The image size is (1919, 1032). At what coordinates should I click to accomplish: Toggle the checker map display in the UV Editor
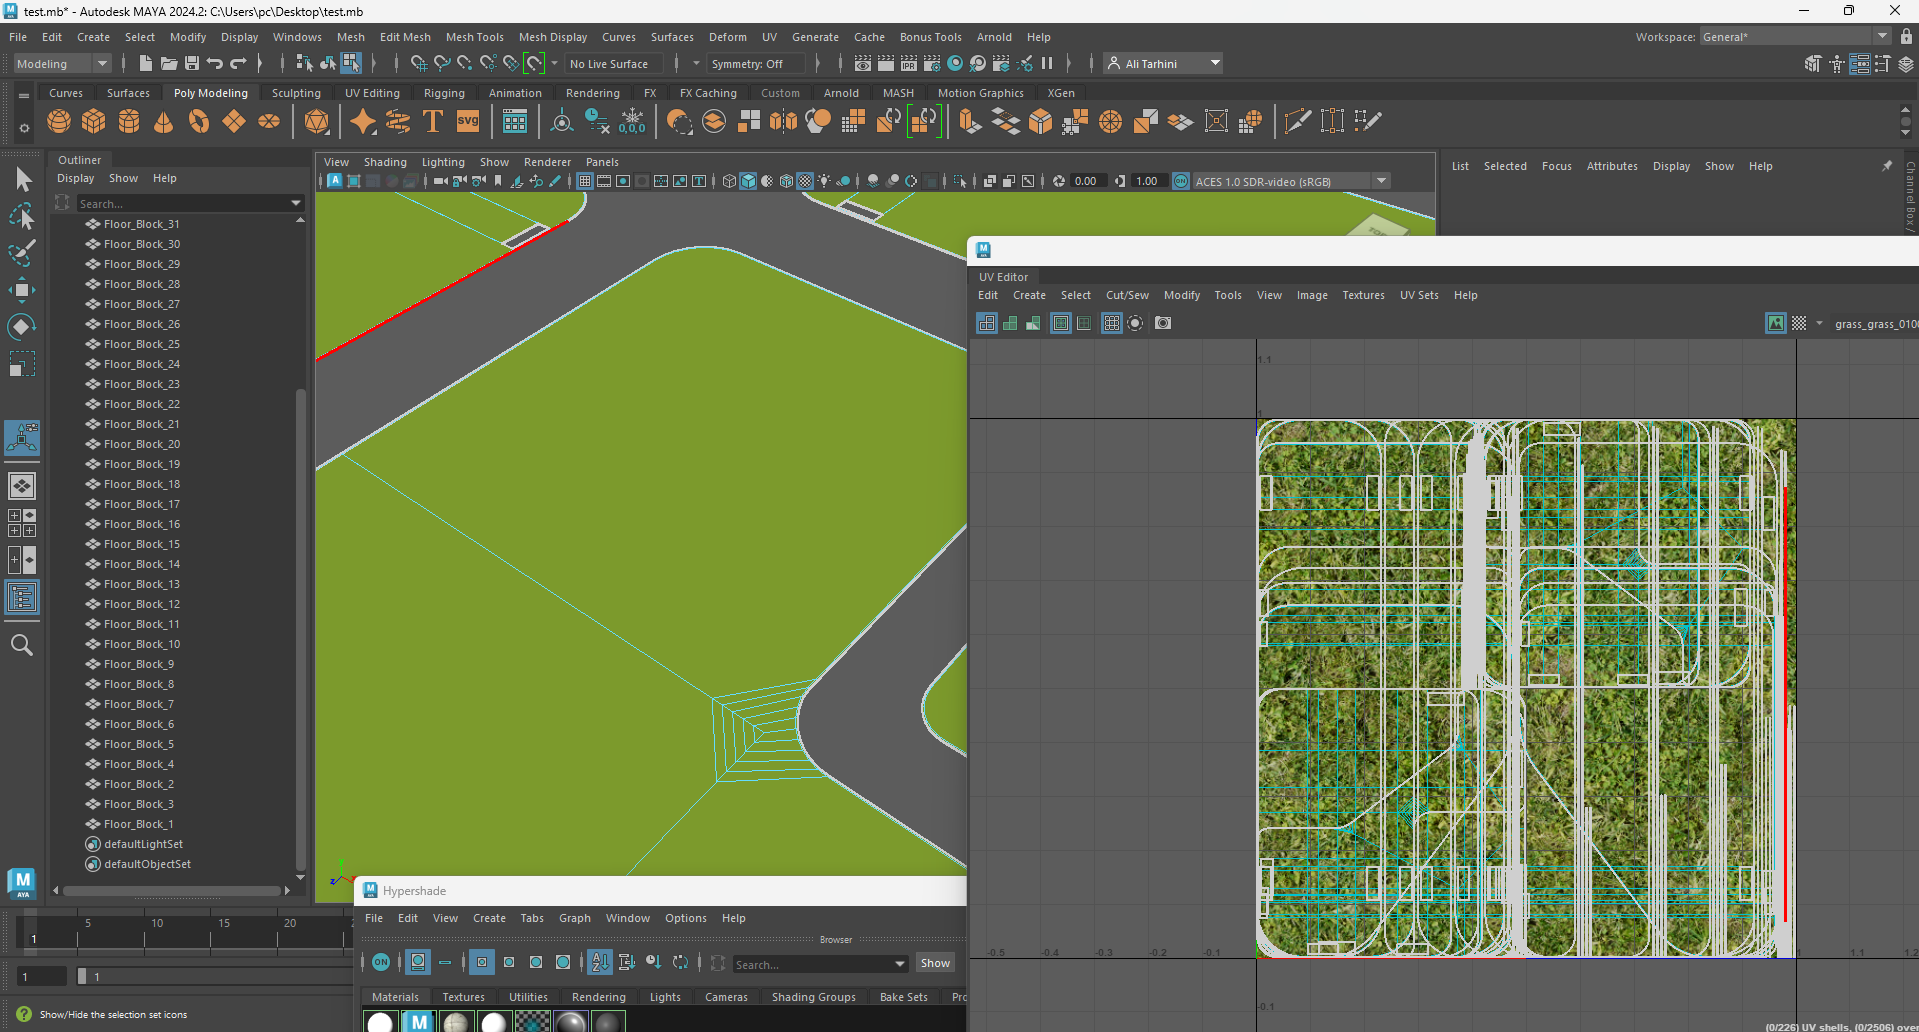tap(1799, 323)
